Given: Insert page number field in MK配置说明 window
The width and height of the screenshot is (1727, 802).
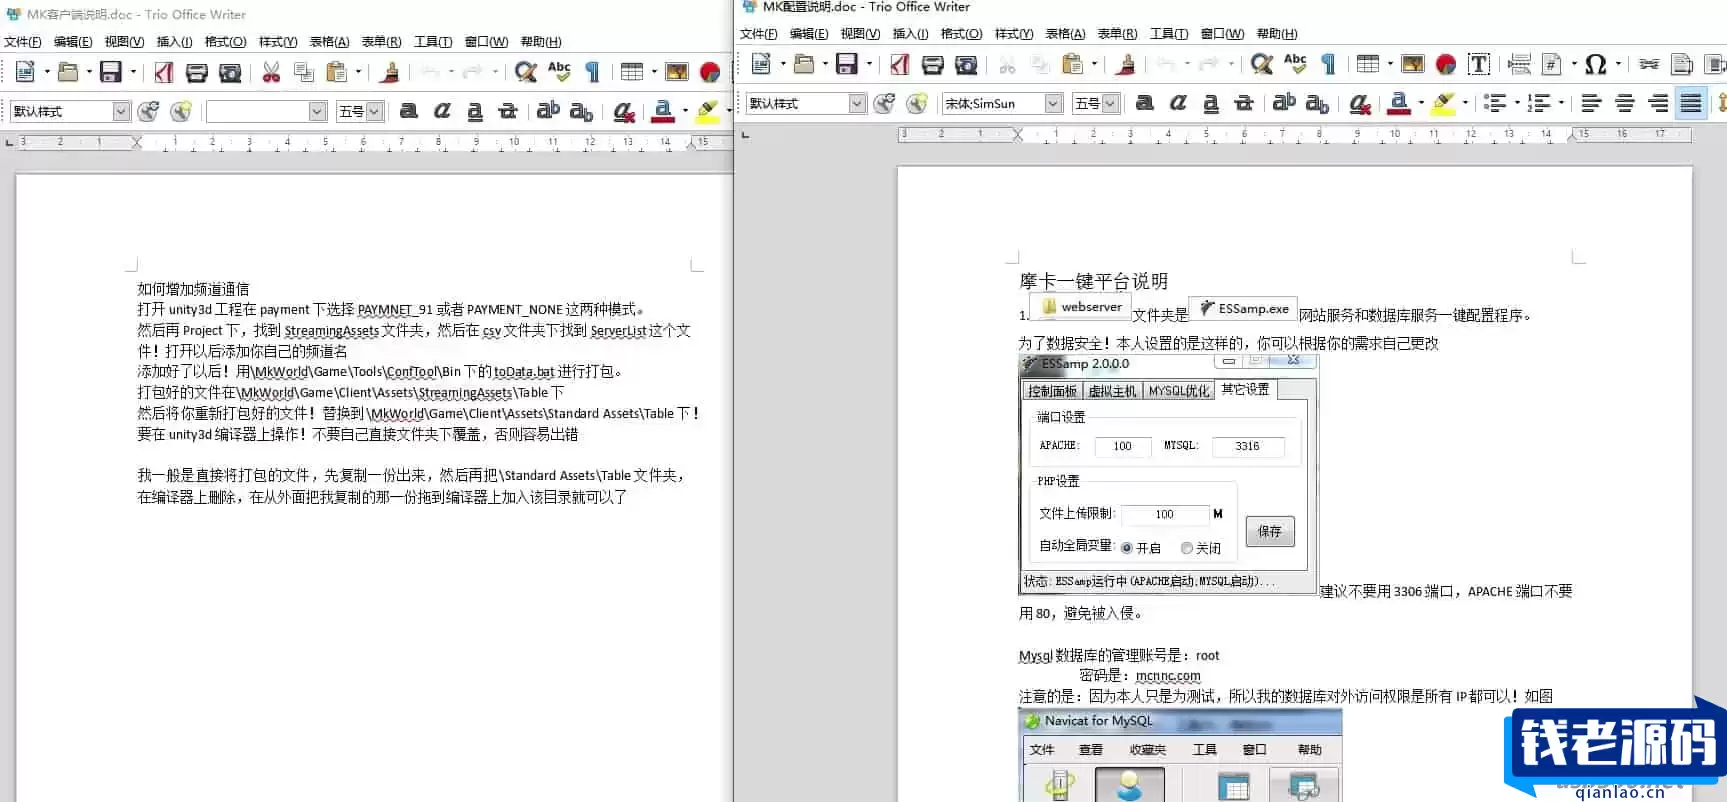Looking at the screenshot, I should [x=1551, y=64].
